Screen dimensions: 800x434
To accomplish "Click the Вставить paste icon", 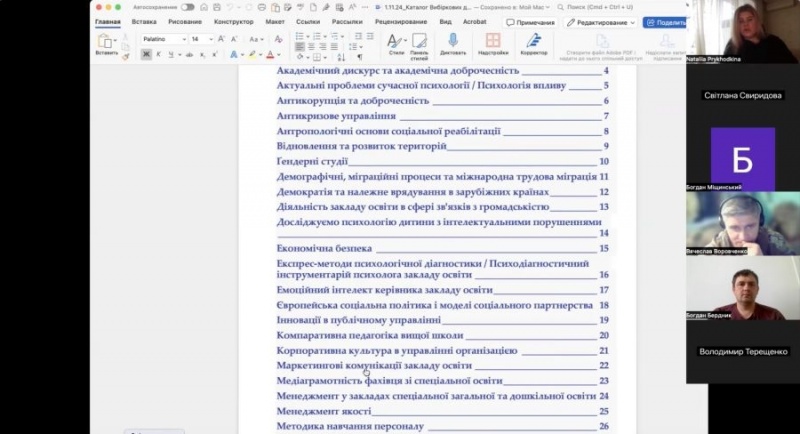I will (105, 41).
